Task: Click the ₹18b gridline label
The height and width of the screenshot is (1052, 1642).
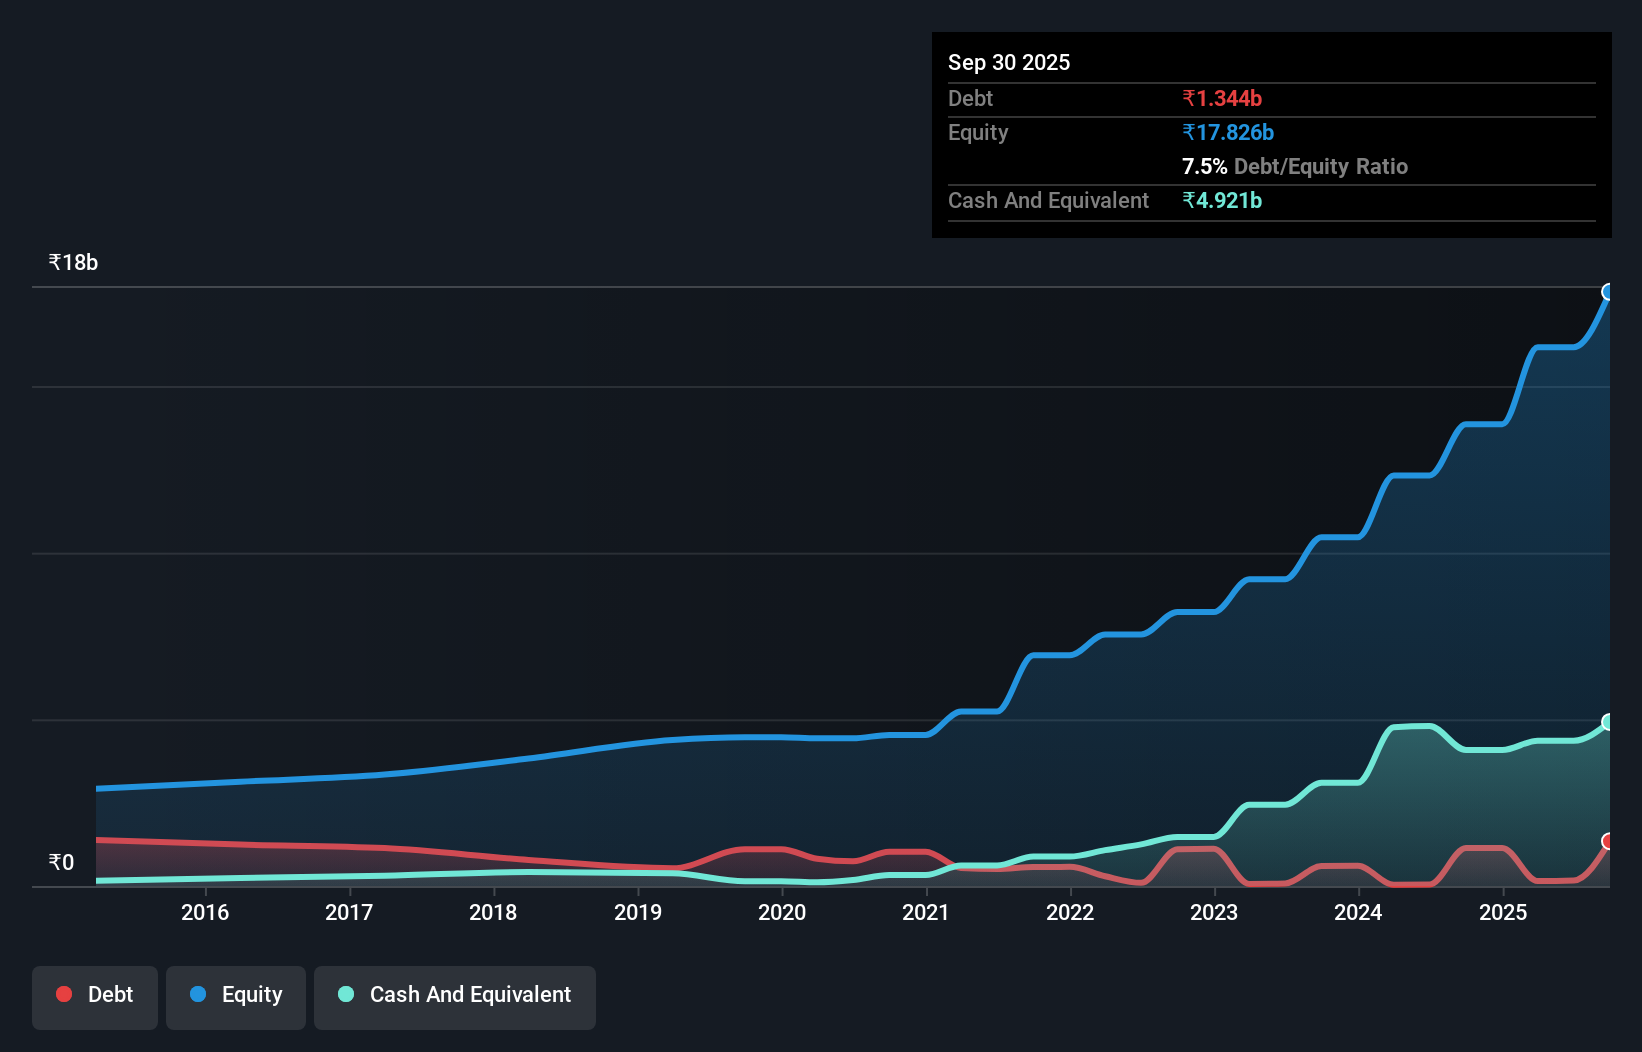Action: point(71,262)
